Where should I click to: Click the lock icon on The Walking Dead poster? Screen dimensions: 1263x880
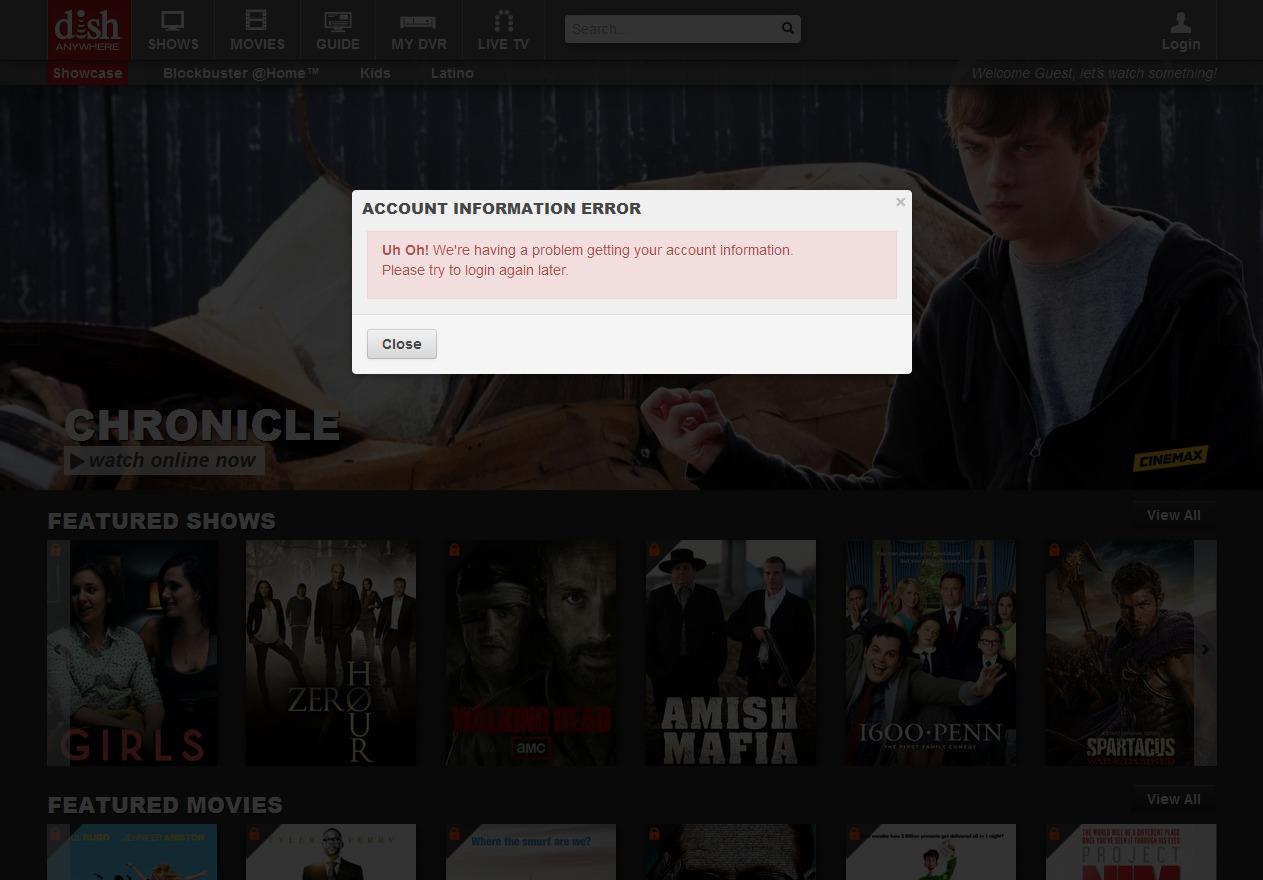pyautogui.click(x=454, y=550)
